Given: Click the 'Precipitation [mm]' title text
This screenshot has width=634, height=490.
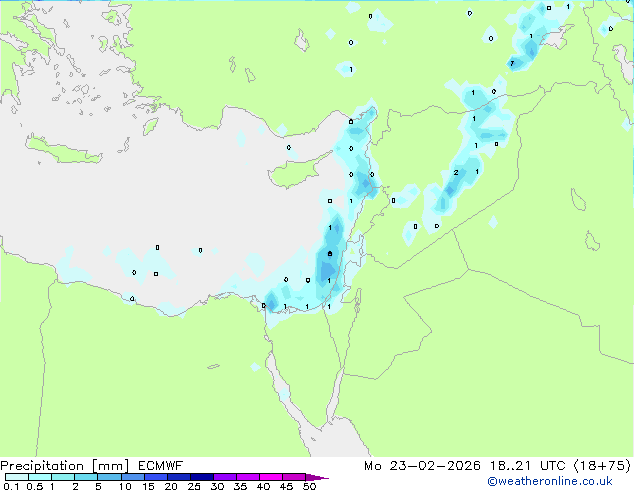Looking at the screenshot, I should (x=65, y=466).
